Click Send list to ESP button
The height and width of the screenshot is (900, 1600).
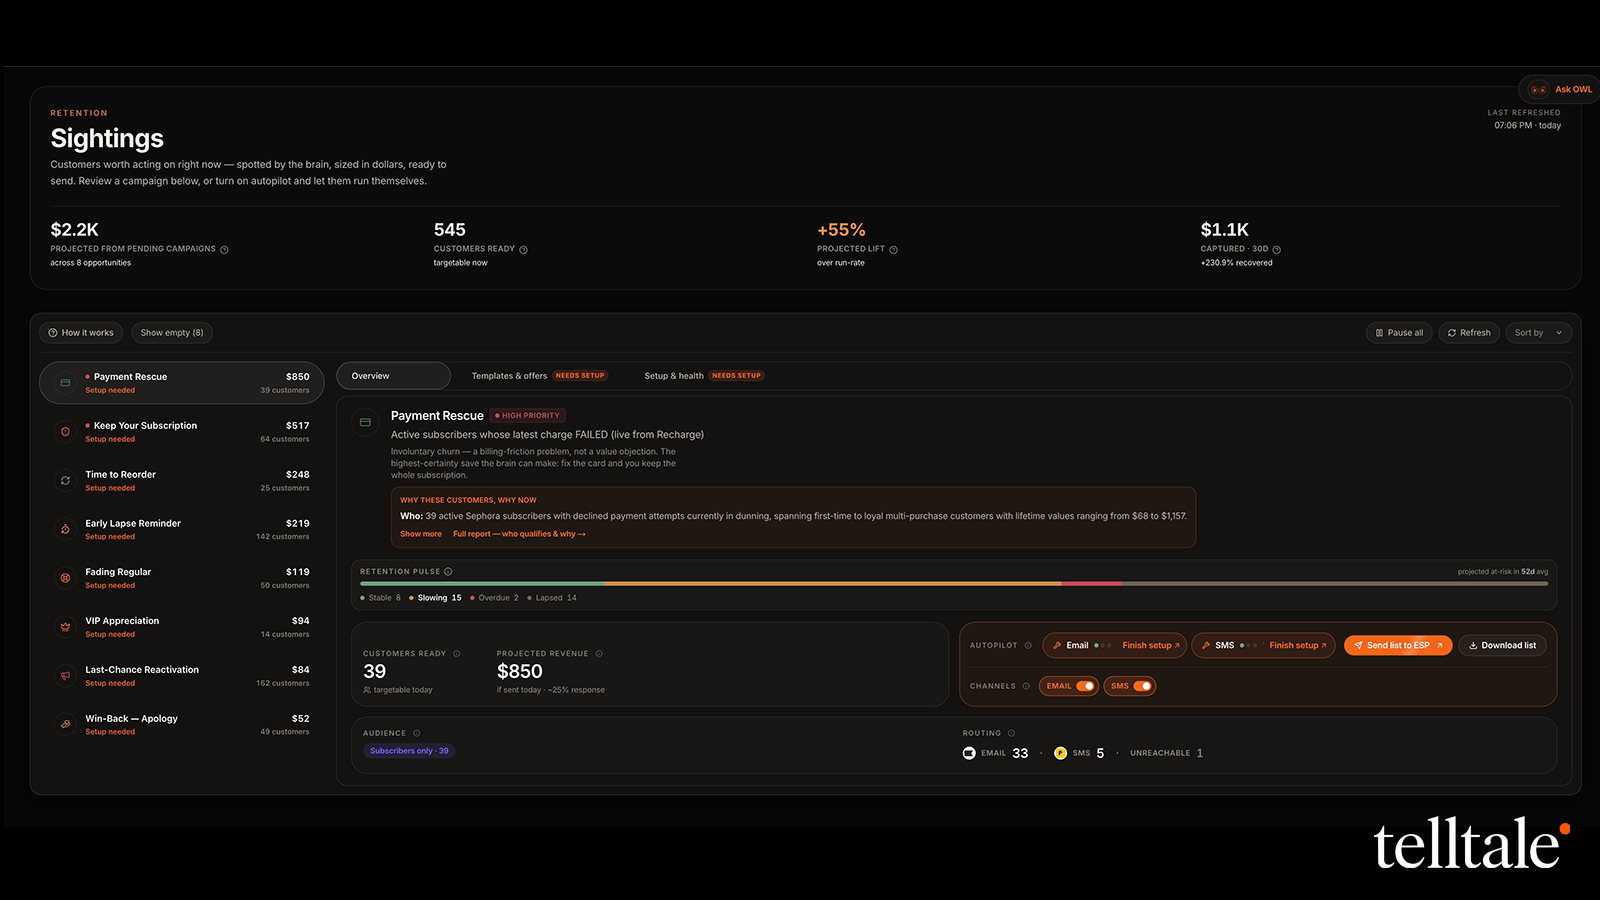point(1398,646)
